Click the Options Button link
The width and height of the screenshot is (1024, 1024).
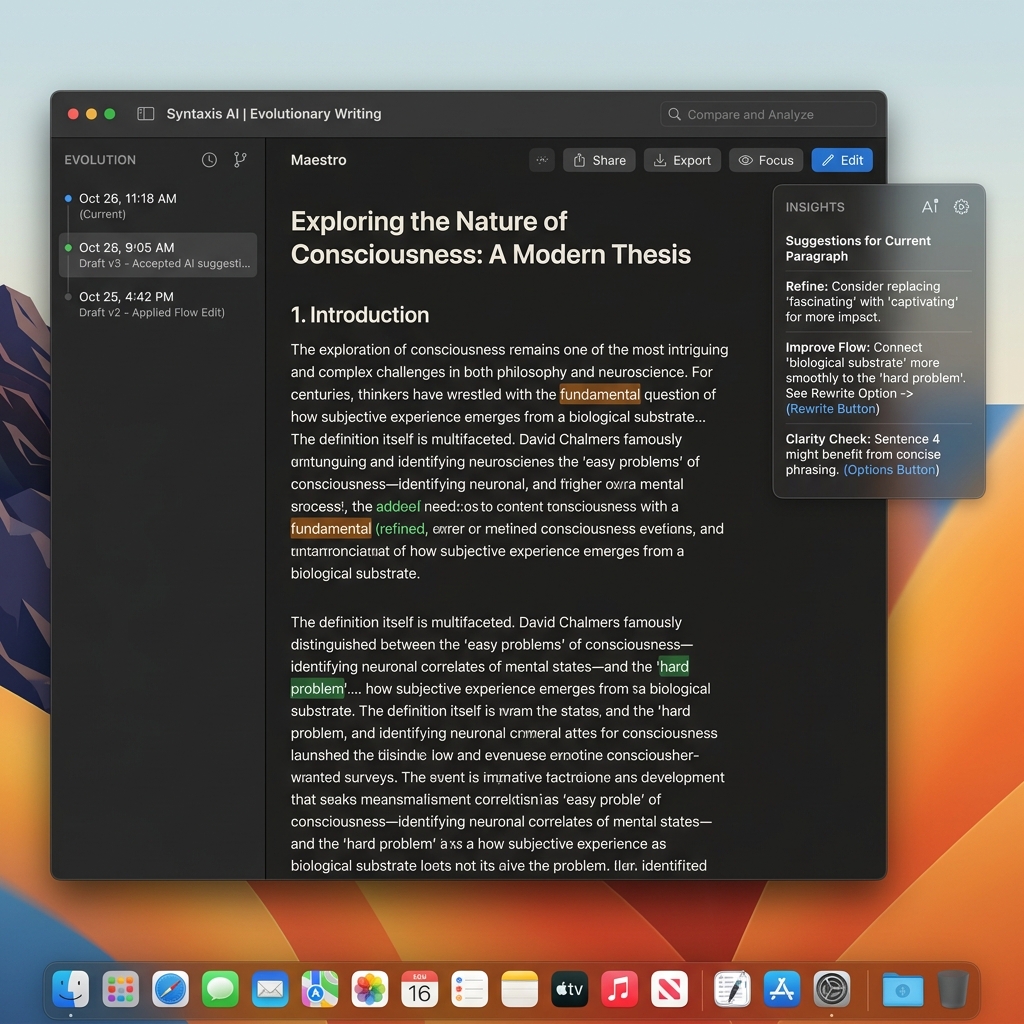[x=891, y=470]
